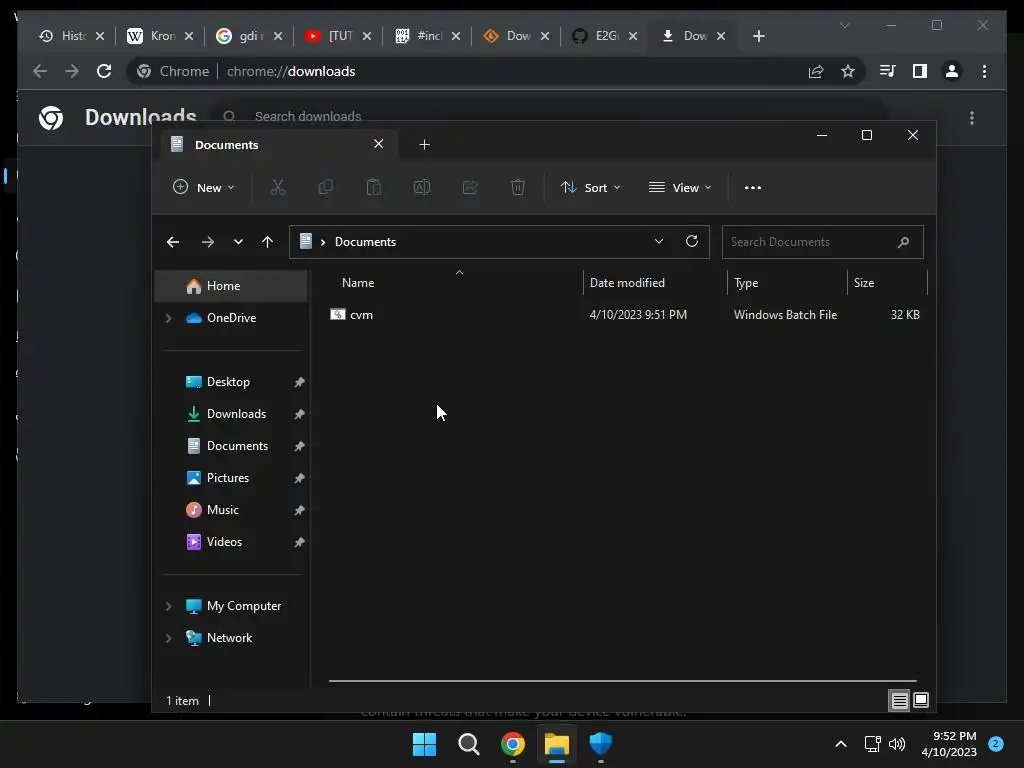
Task: Click the Search downloads field in Chrome
Action: coord(549,116)
